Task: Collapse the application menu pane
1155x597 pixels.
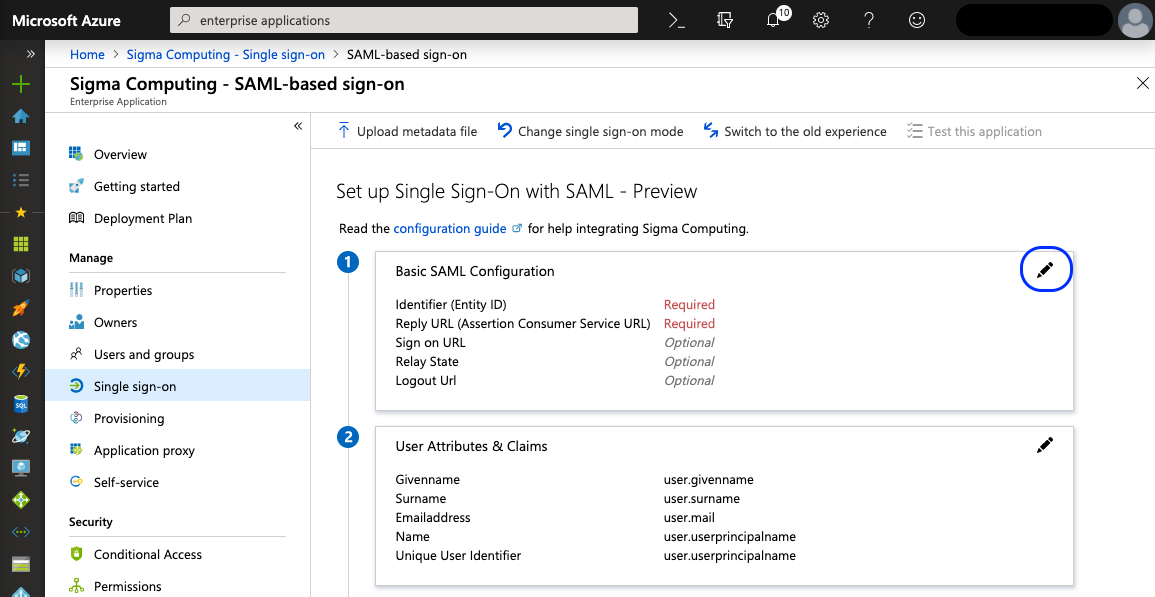Action: pyautogui.click(x=298, y=126)
